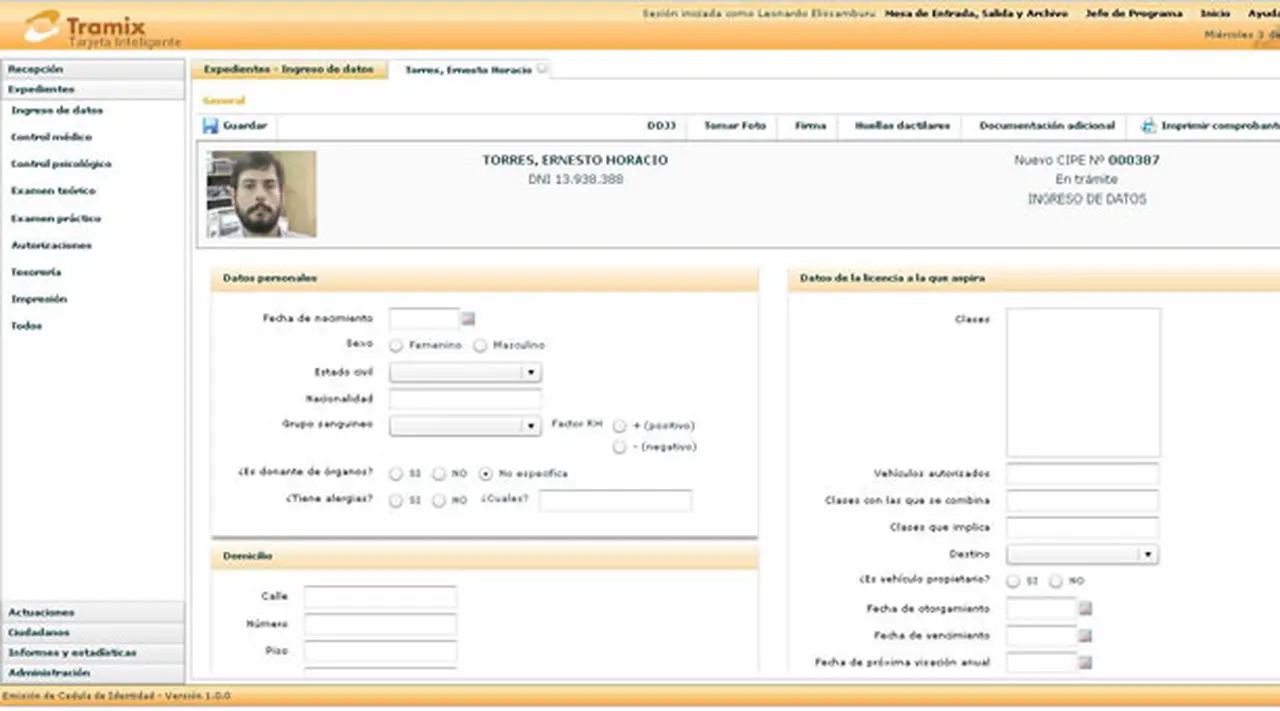
Task: Expand the Ciudadanos sidebar section
Action: coord(92,632)
